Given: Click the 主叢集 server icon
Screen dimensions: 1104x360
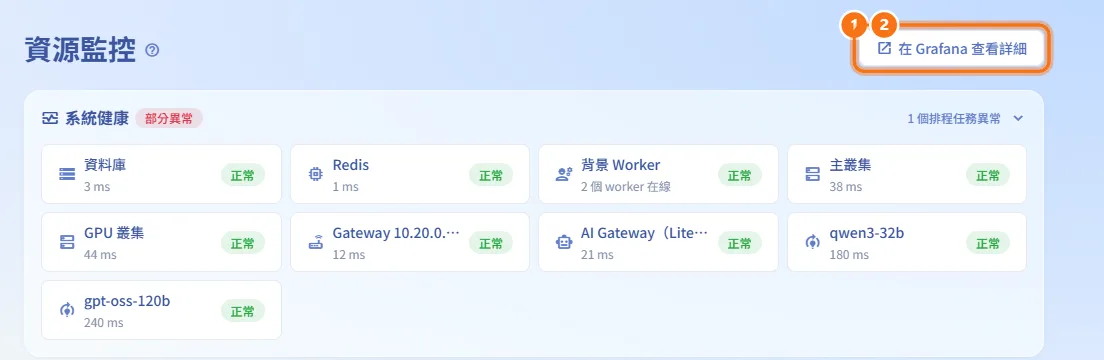Looking at the screenshot, I should 813,174.
